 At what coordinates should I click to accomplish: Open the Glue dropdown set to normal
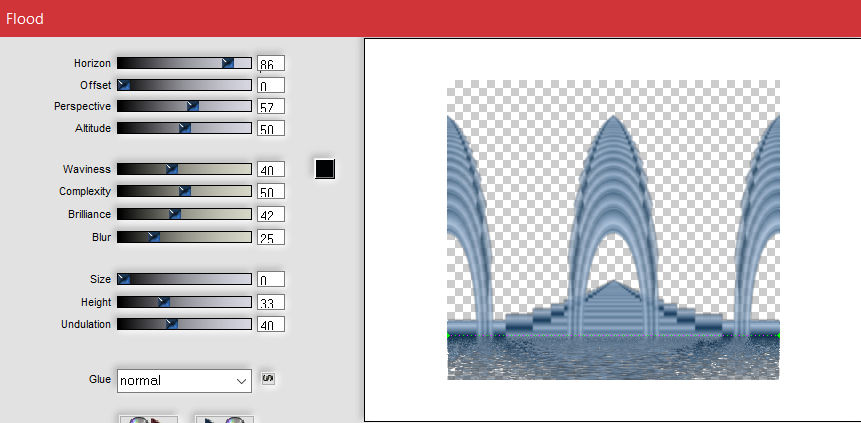[184, 381]
